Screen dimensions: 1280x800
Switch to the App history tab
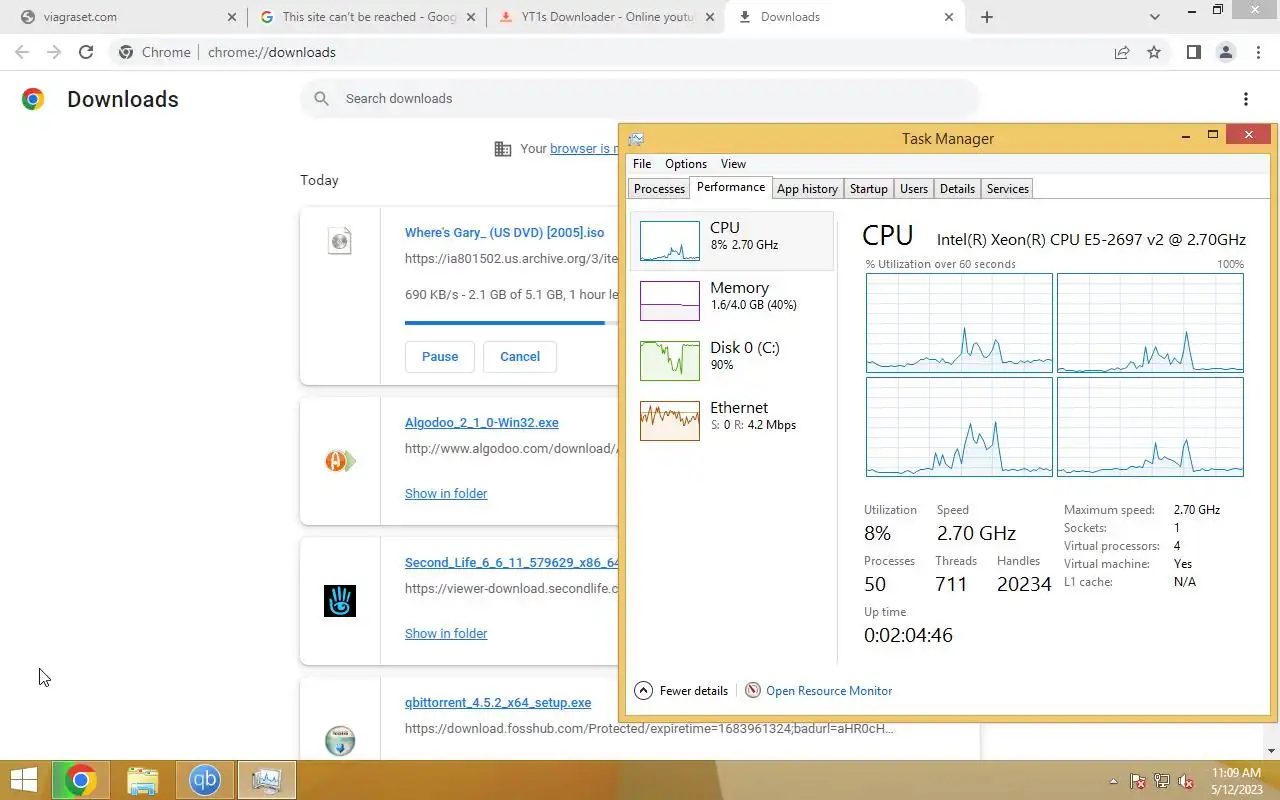807,189
